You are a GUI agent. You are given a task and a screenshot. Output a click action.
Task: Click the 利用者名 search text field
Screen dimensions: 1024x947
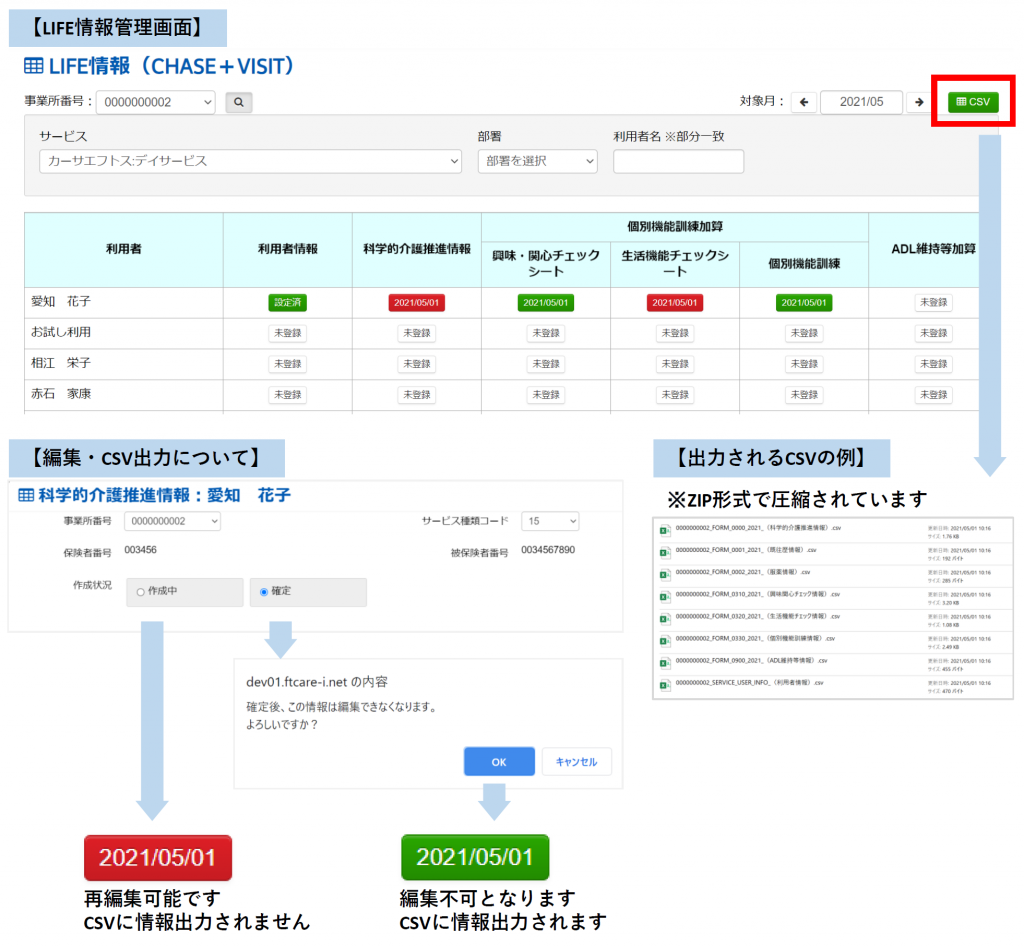click(x=678, y=161)
